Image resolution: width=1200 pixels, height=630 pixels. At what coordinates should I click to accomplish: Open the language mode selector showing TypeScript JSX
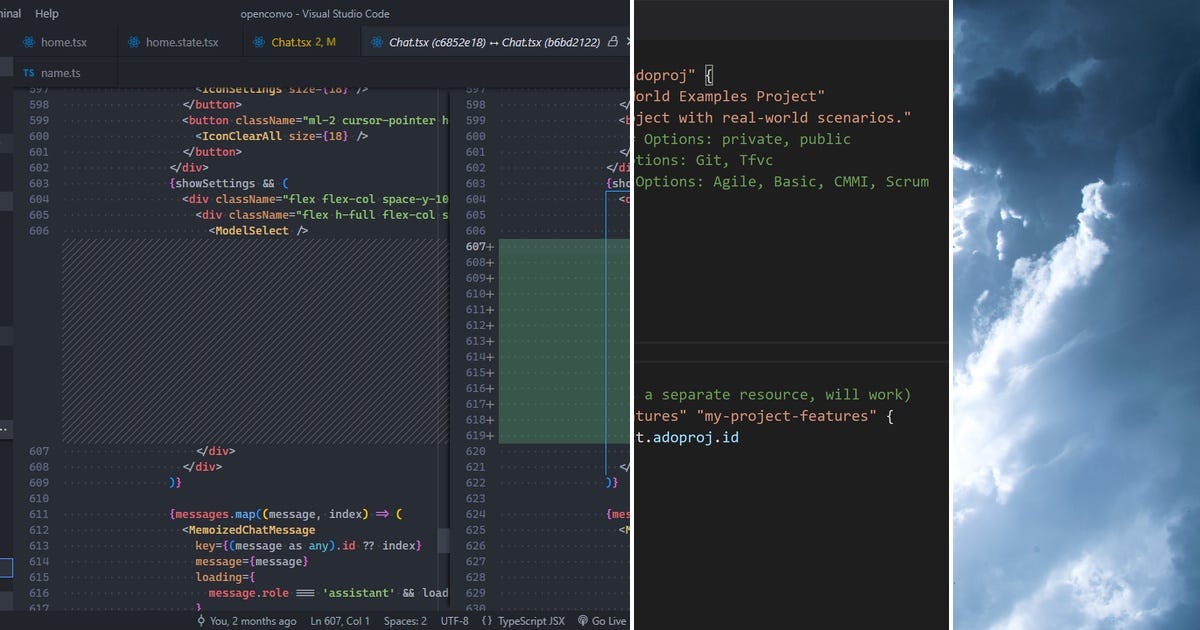click(531, 621)
